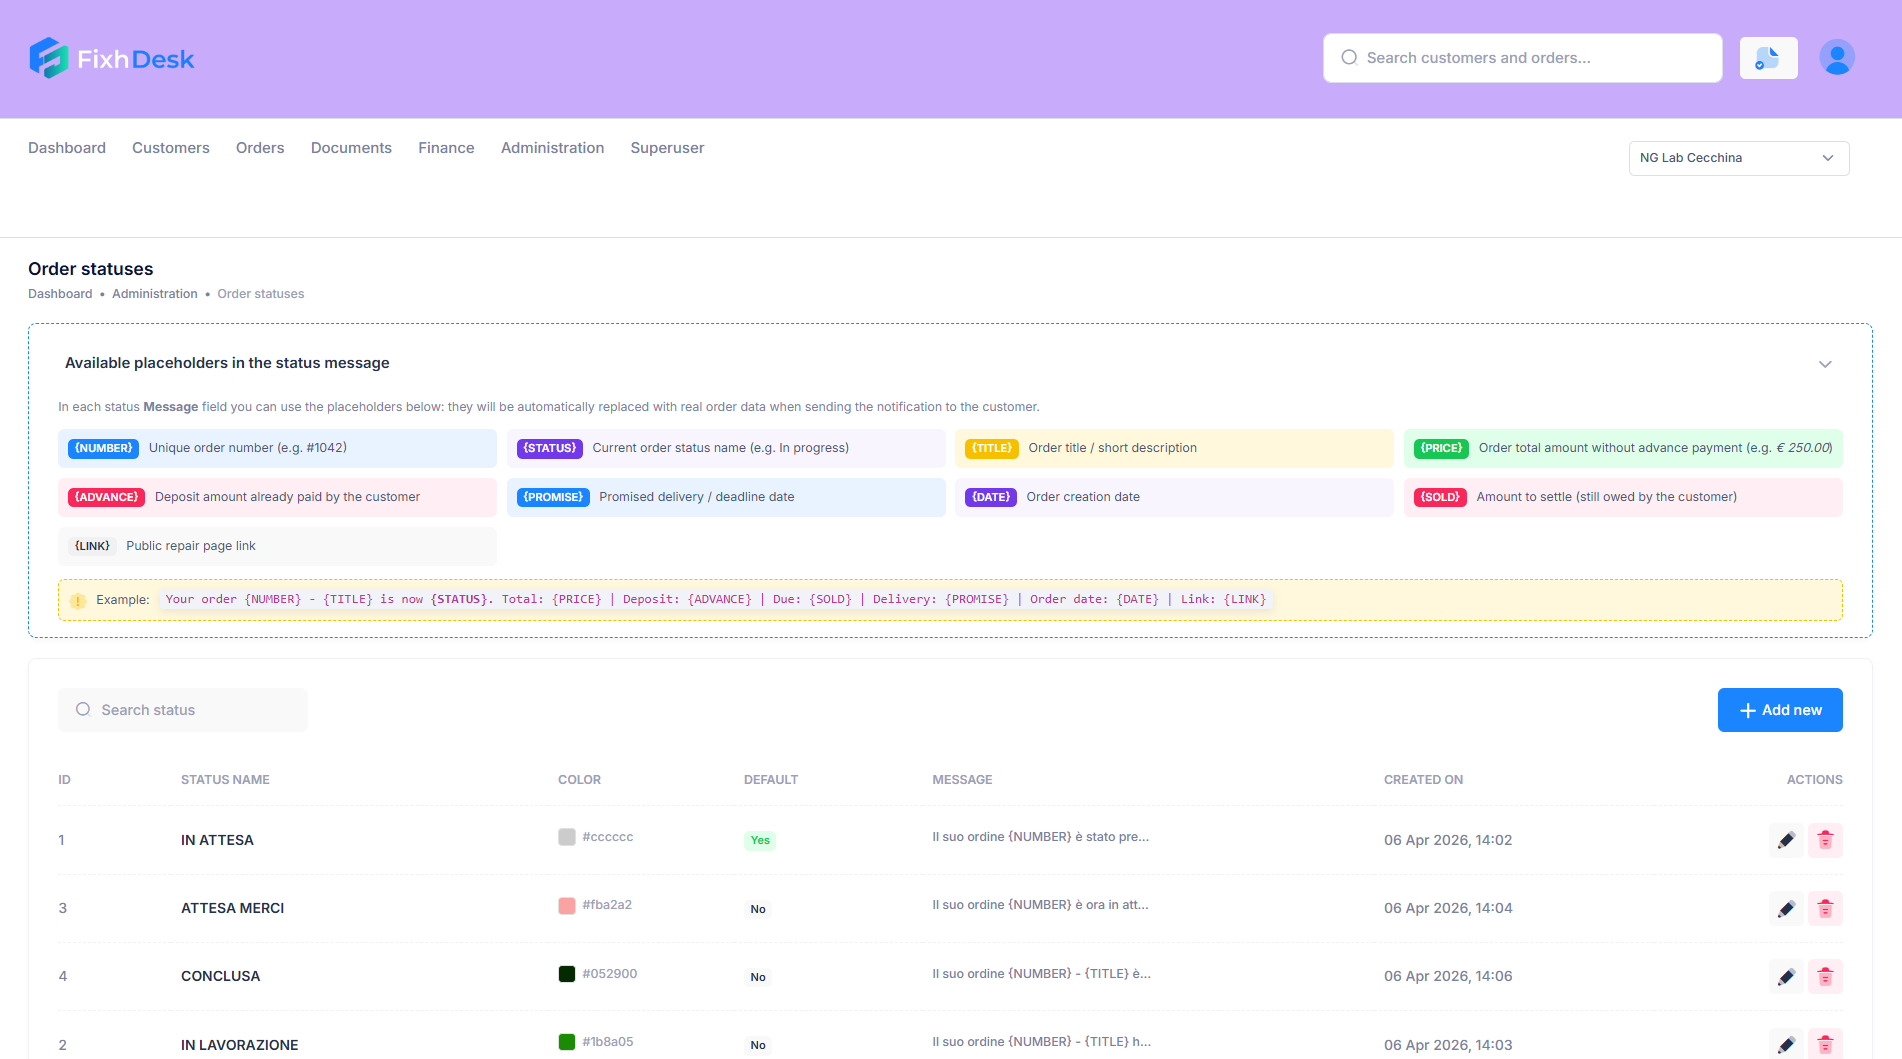
Task: Click the #1b8a05 green color swatch
Action: pos(567,1042)
